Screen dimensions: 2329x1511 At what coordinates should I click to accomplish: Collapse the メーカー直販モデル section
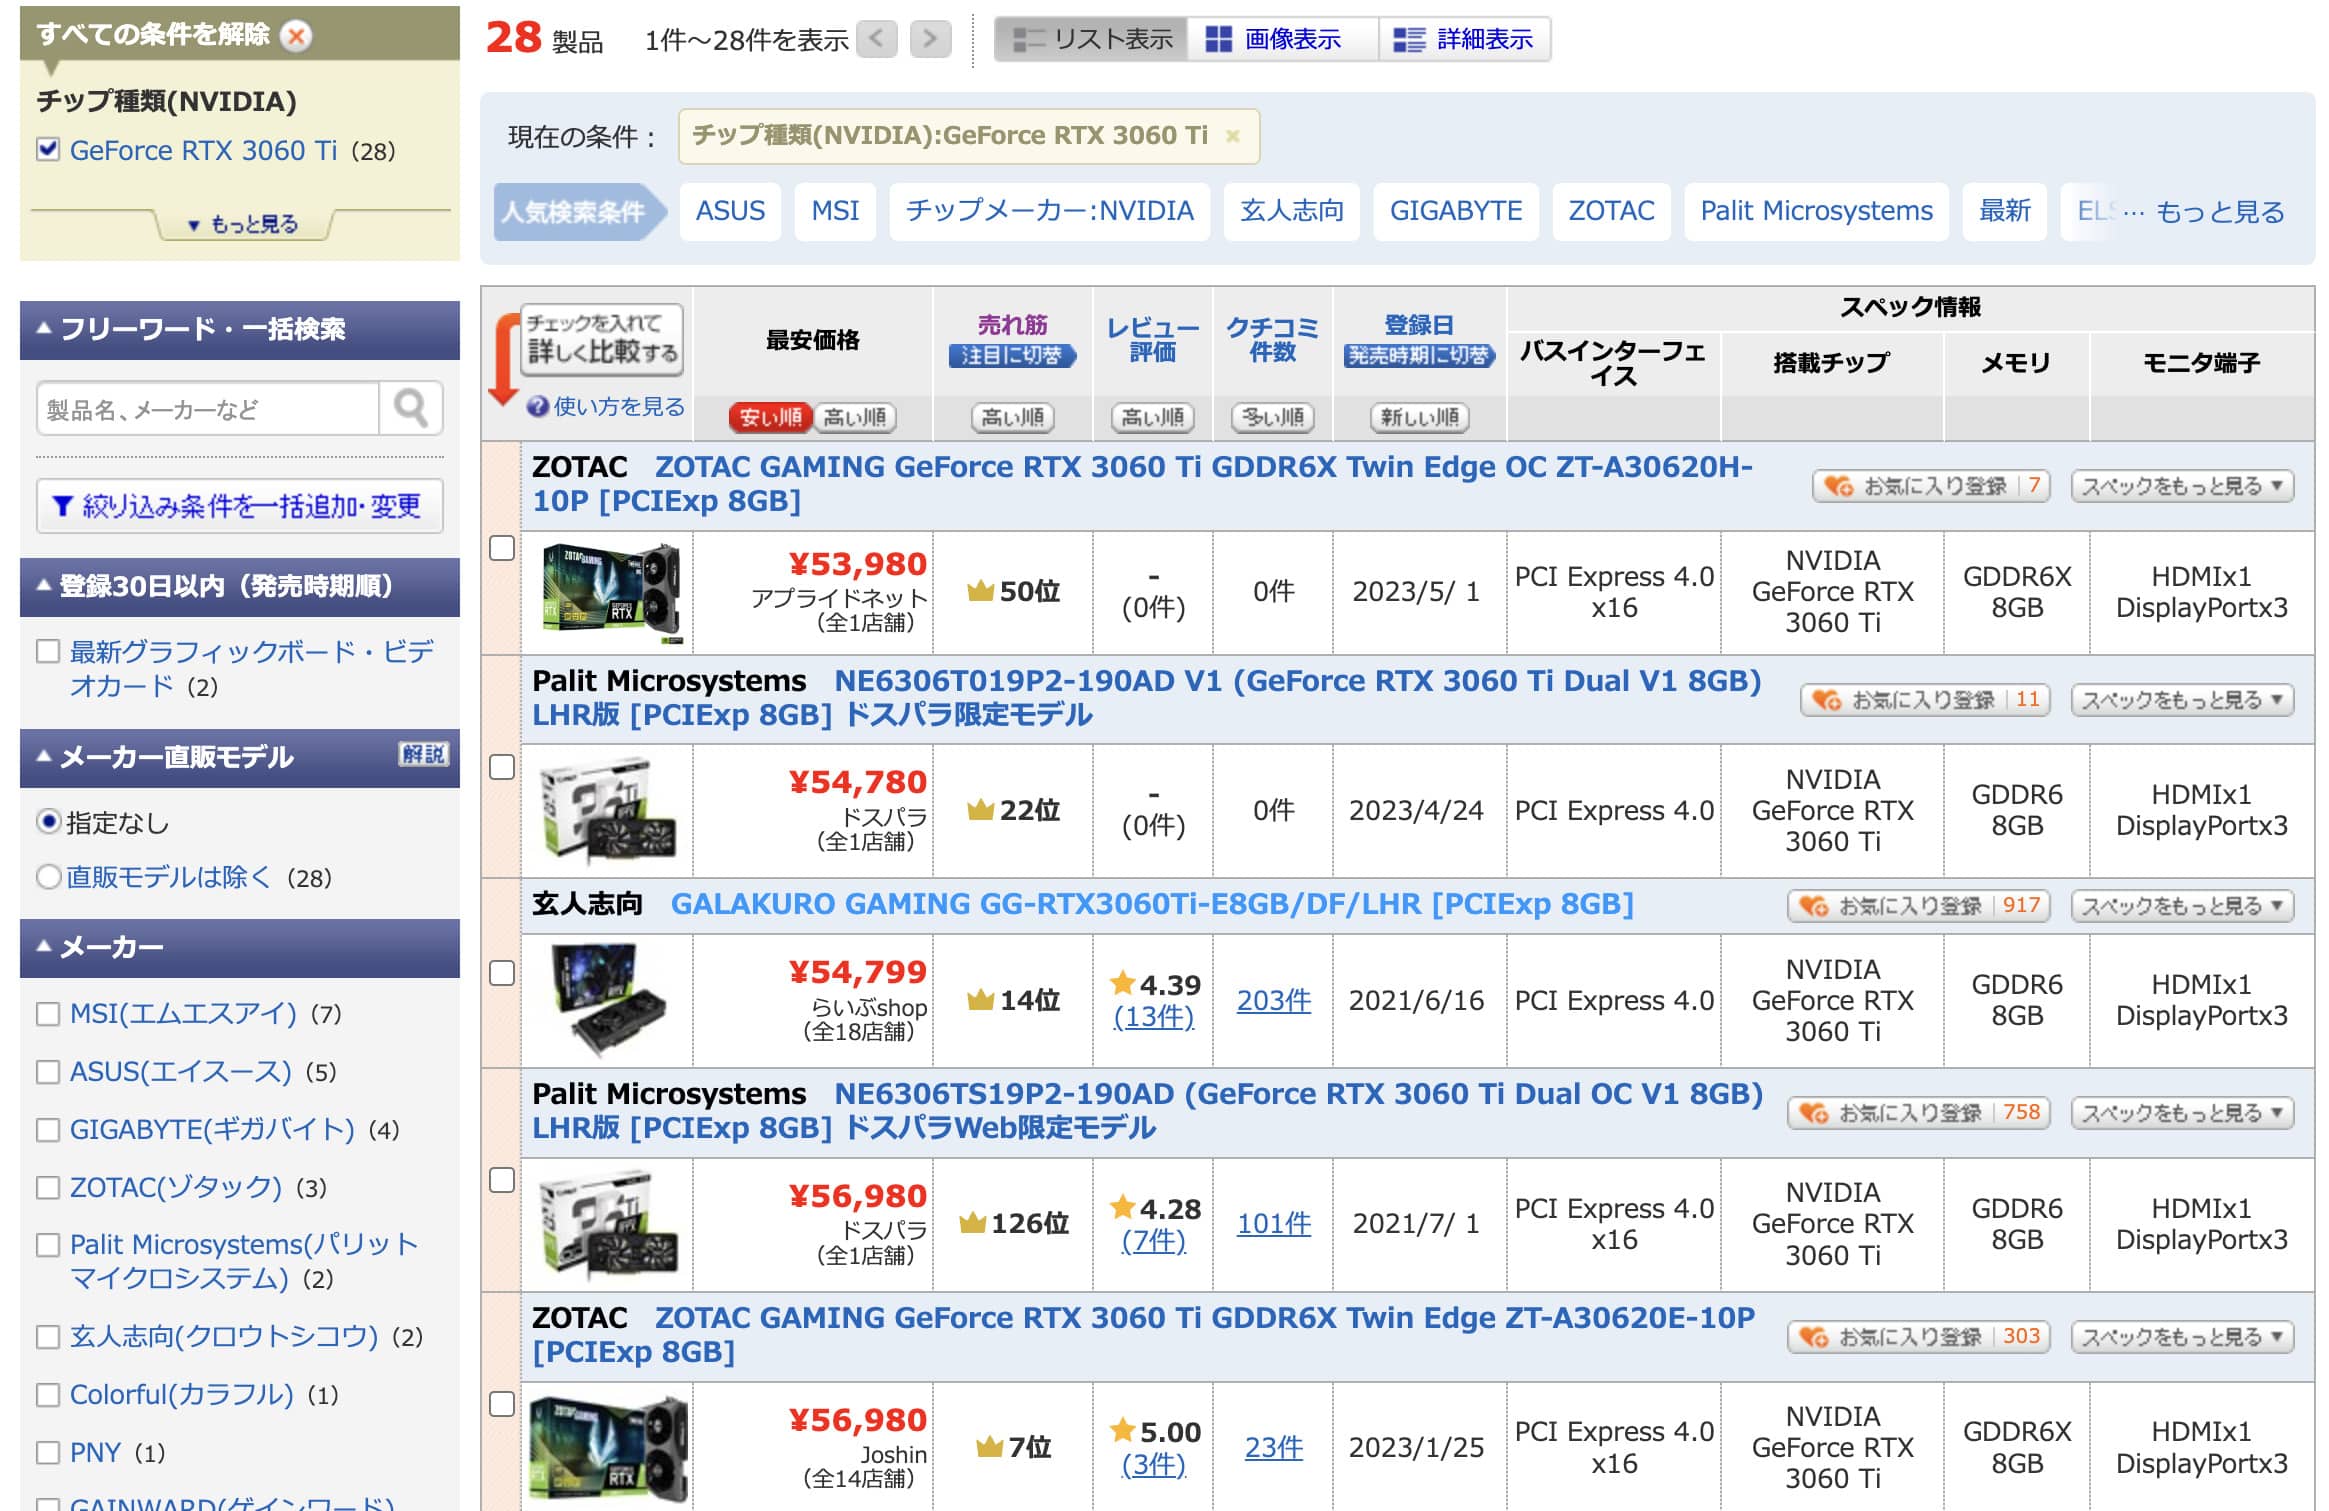tap(240, 758)
